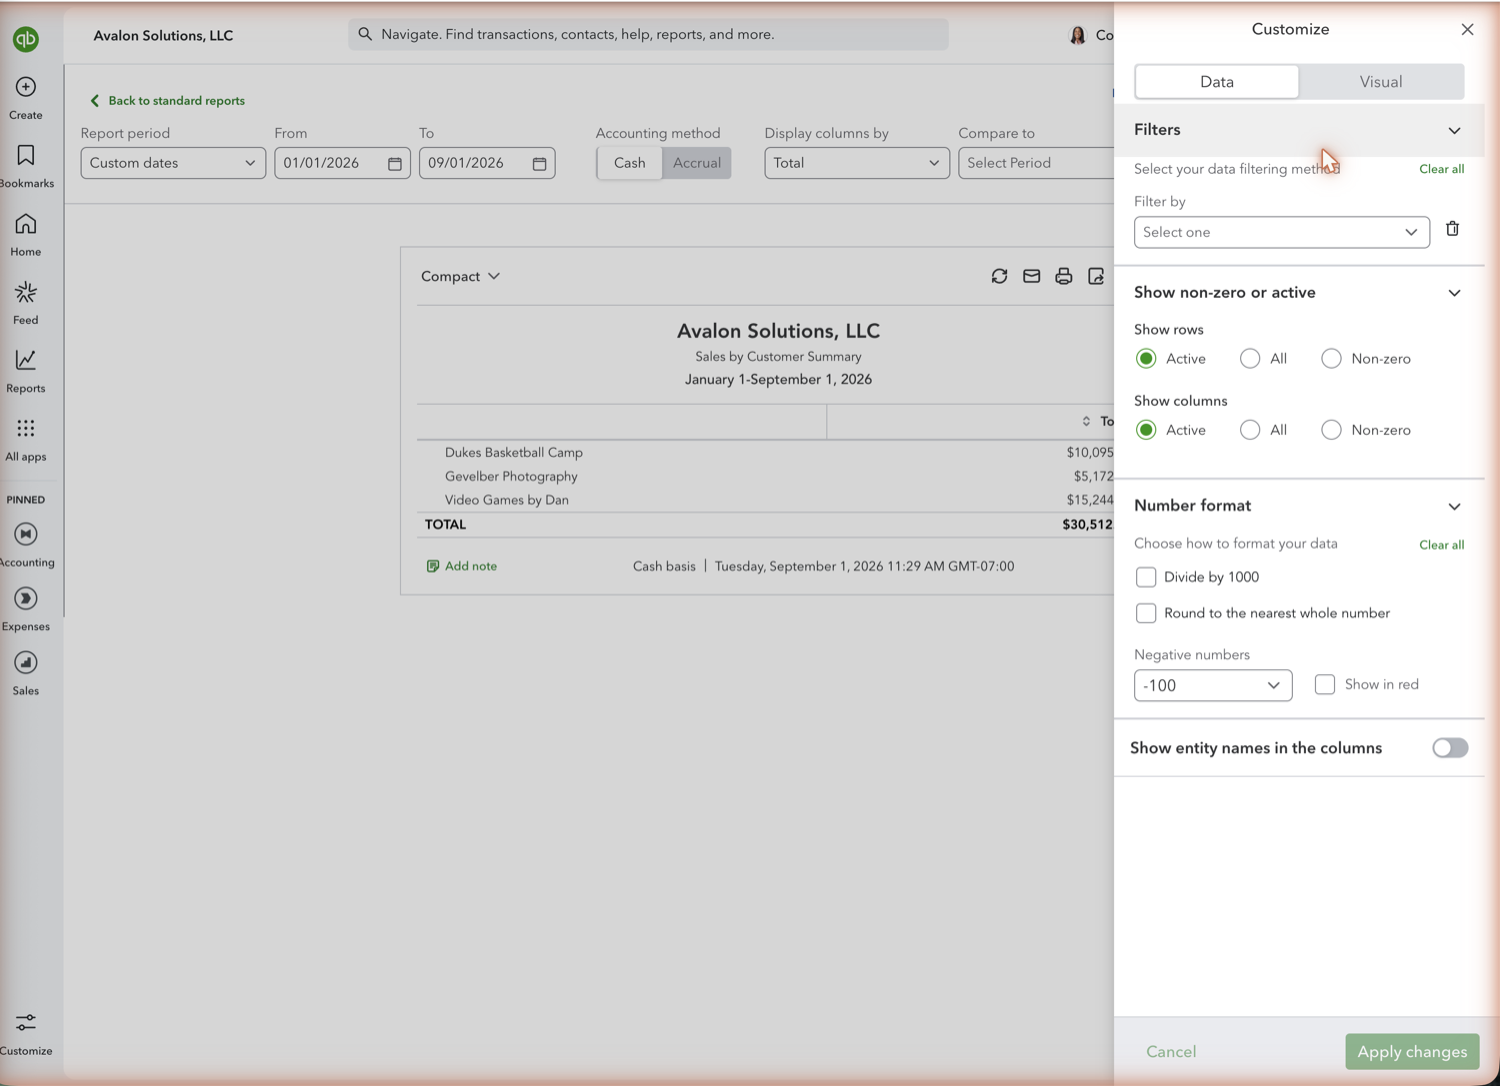Click the Navigate search field
1500x1086 pixels.
648,34
